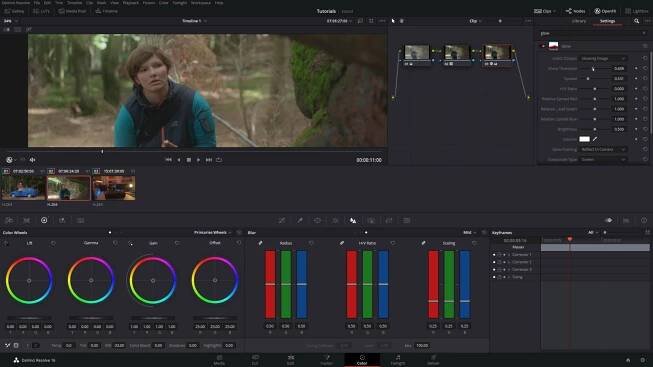The width and height of the screenshot is (653, 367).
Task: Switch to OpenFX Settings tab
Action: [607, 21]
